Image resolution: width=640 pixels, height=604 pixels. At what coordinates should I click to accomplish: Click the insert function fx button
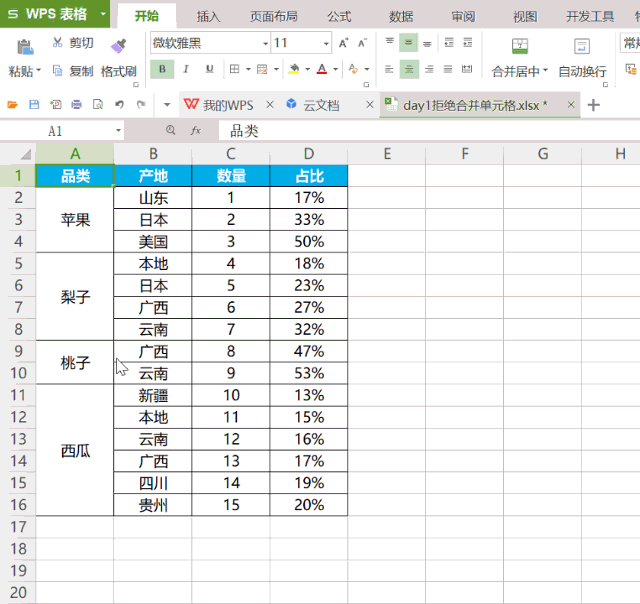[x=196, y=131]
